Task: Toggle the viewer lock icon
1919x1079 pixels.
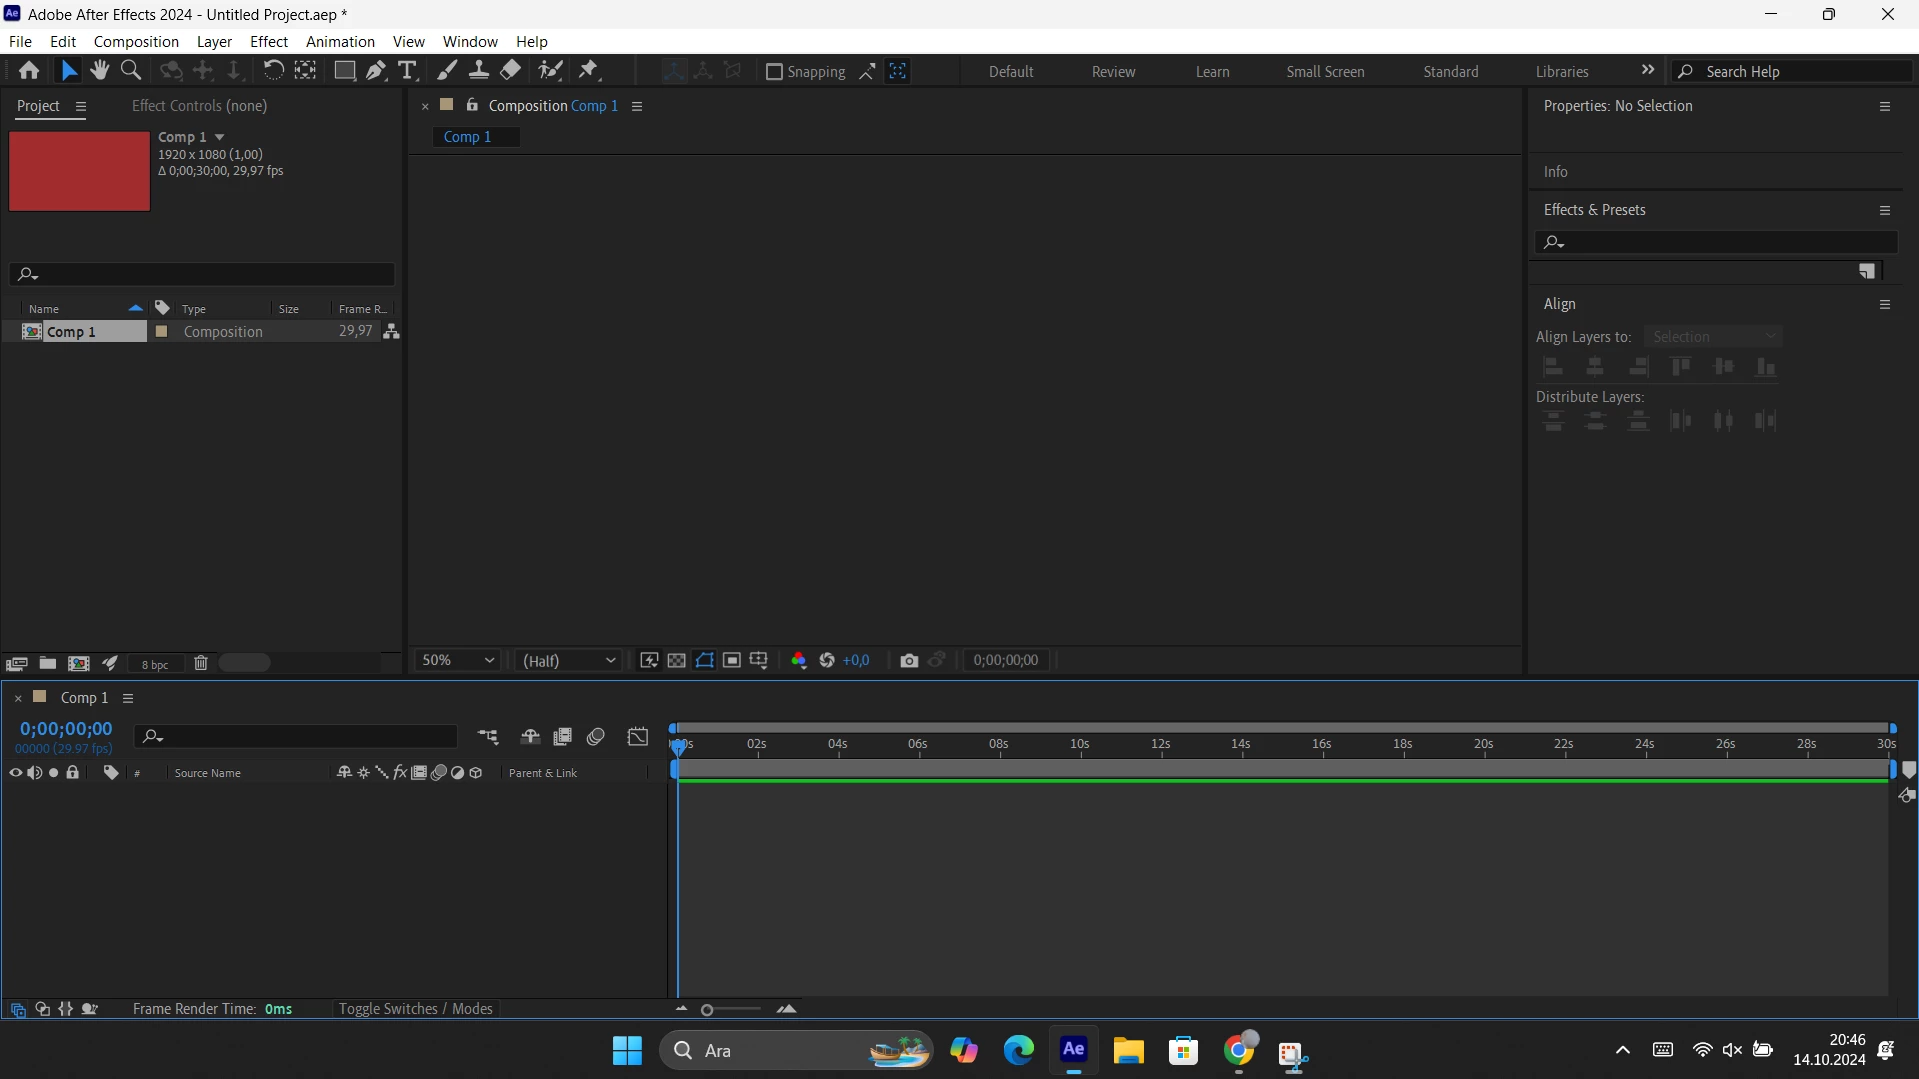Action: (472, 105)
